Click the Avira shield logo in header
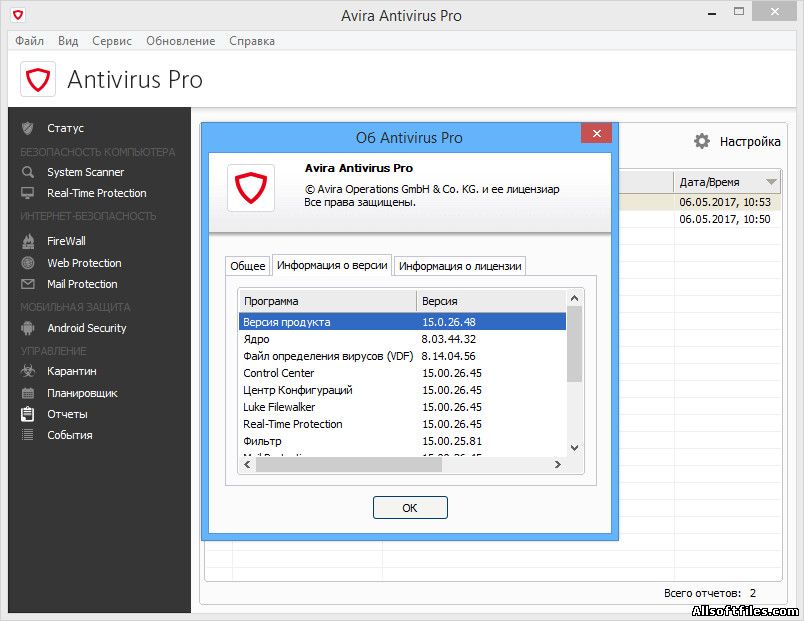 pyautogui.click(x=38, y=79)
